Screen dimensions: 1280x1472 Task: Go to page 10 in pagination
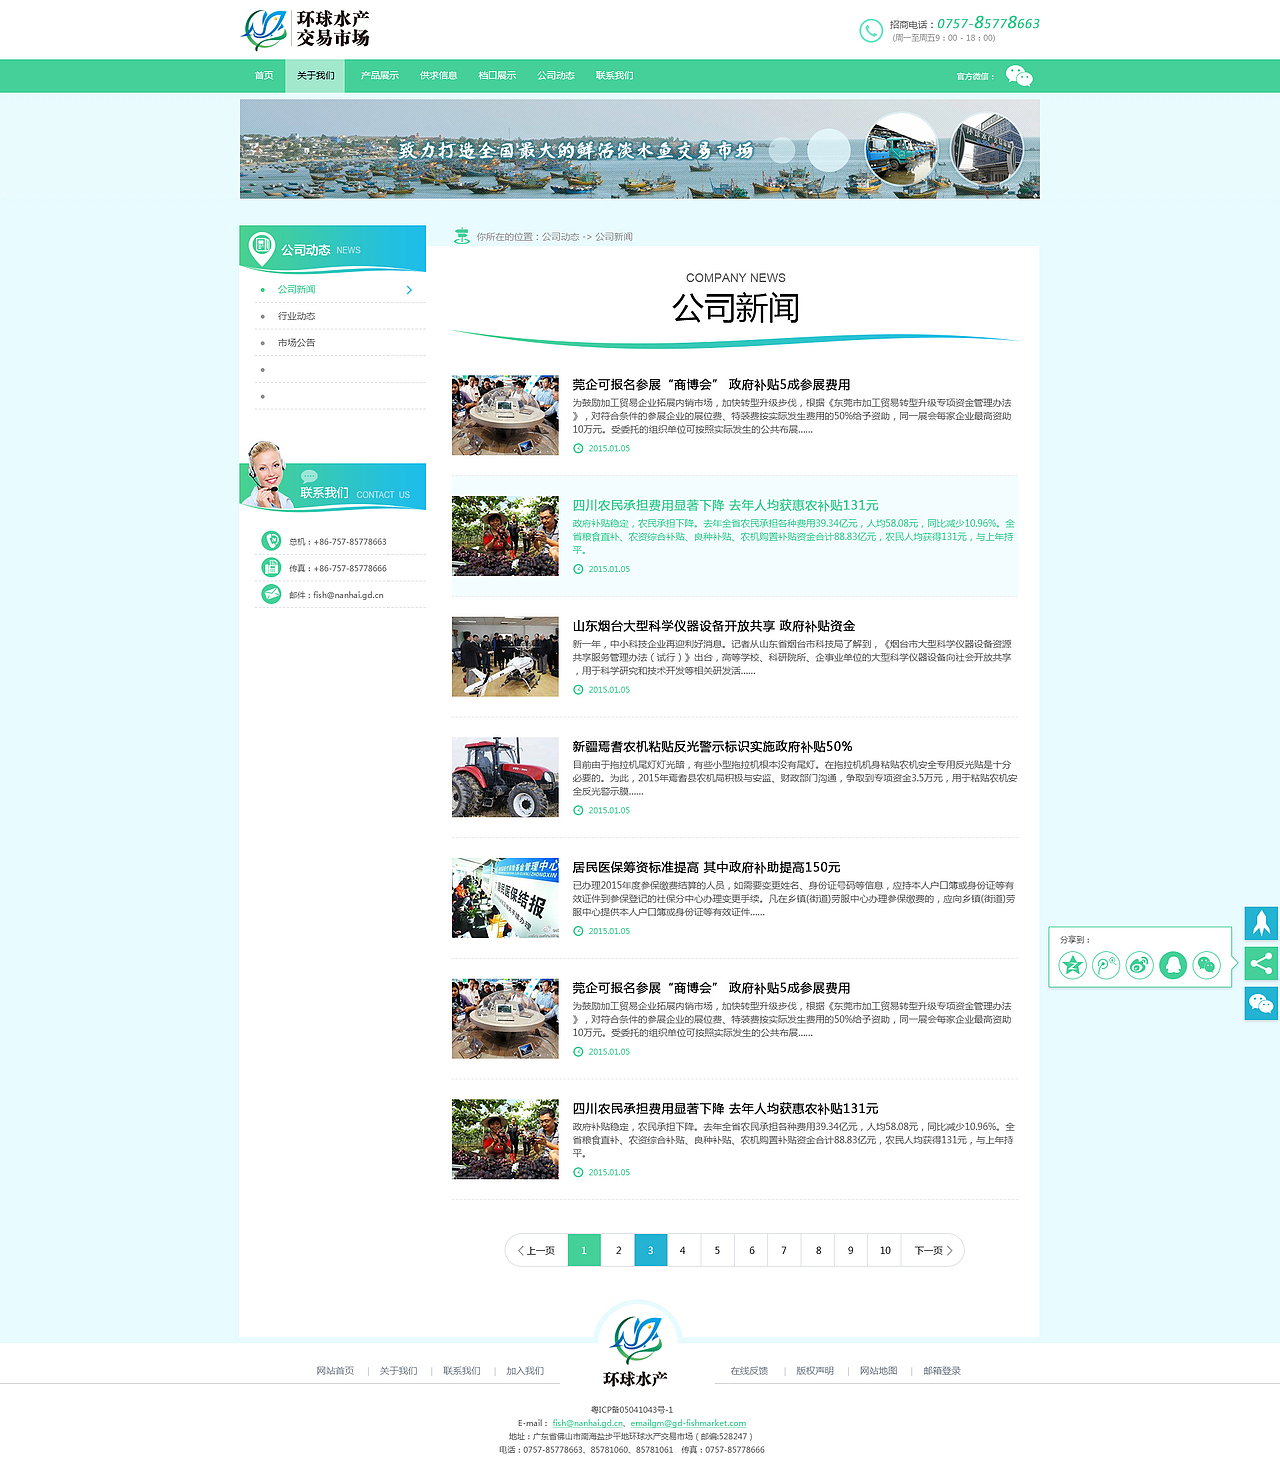885,1250
